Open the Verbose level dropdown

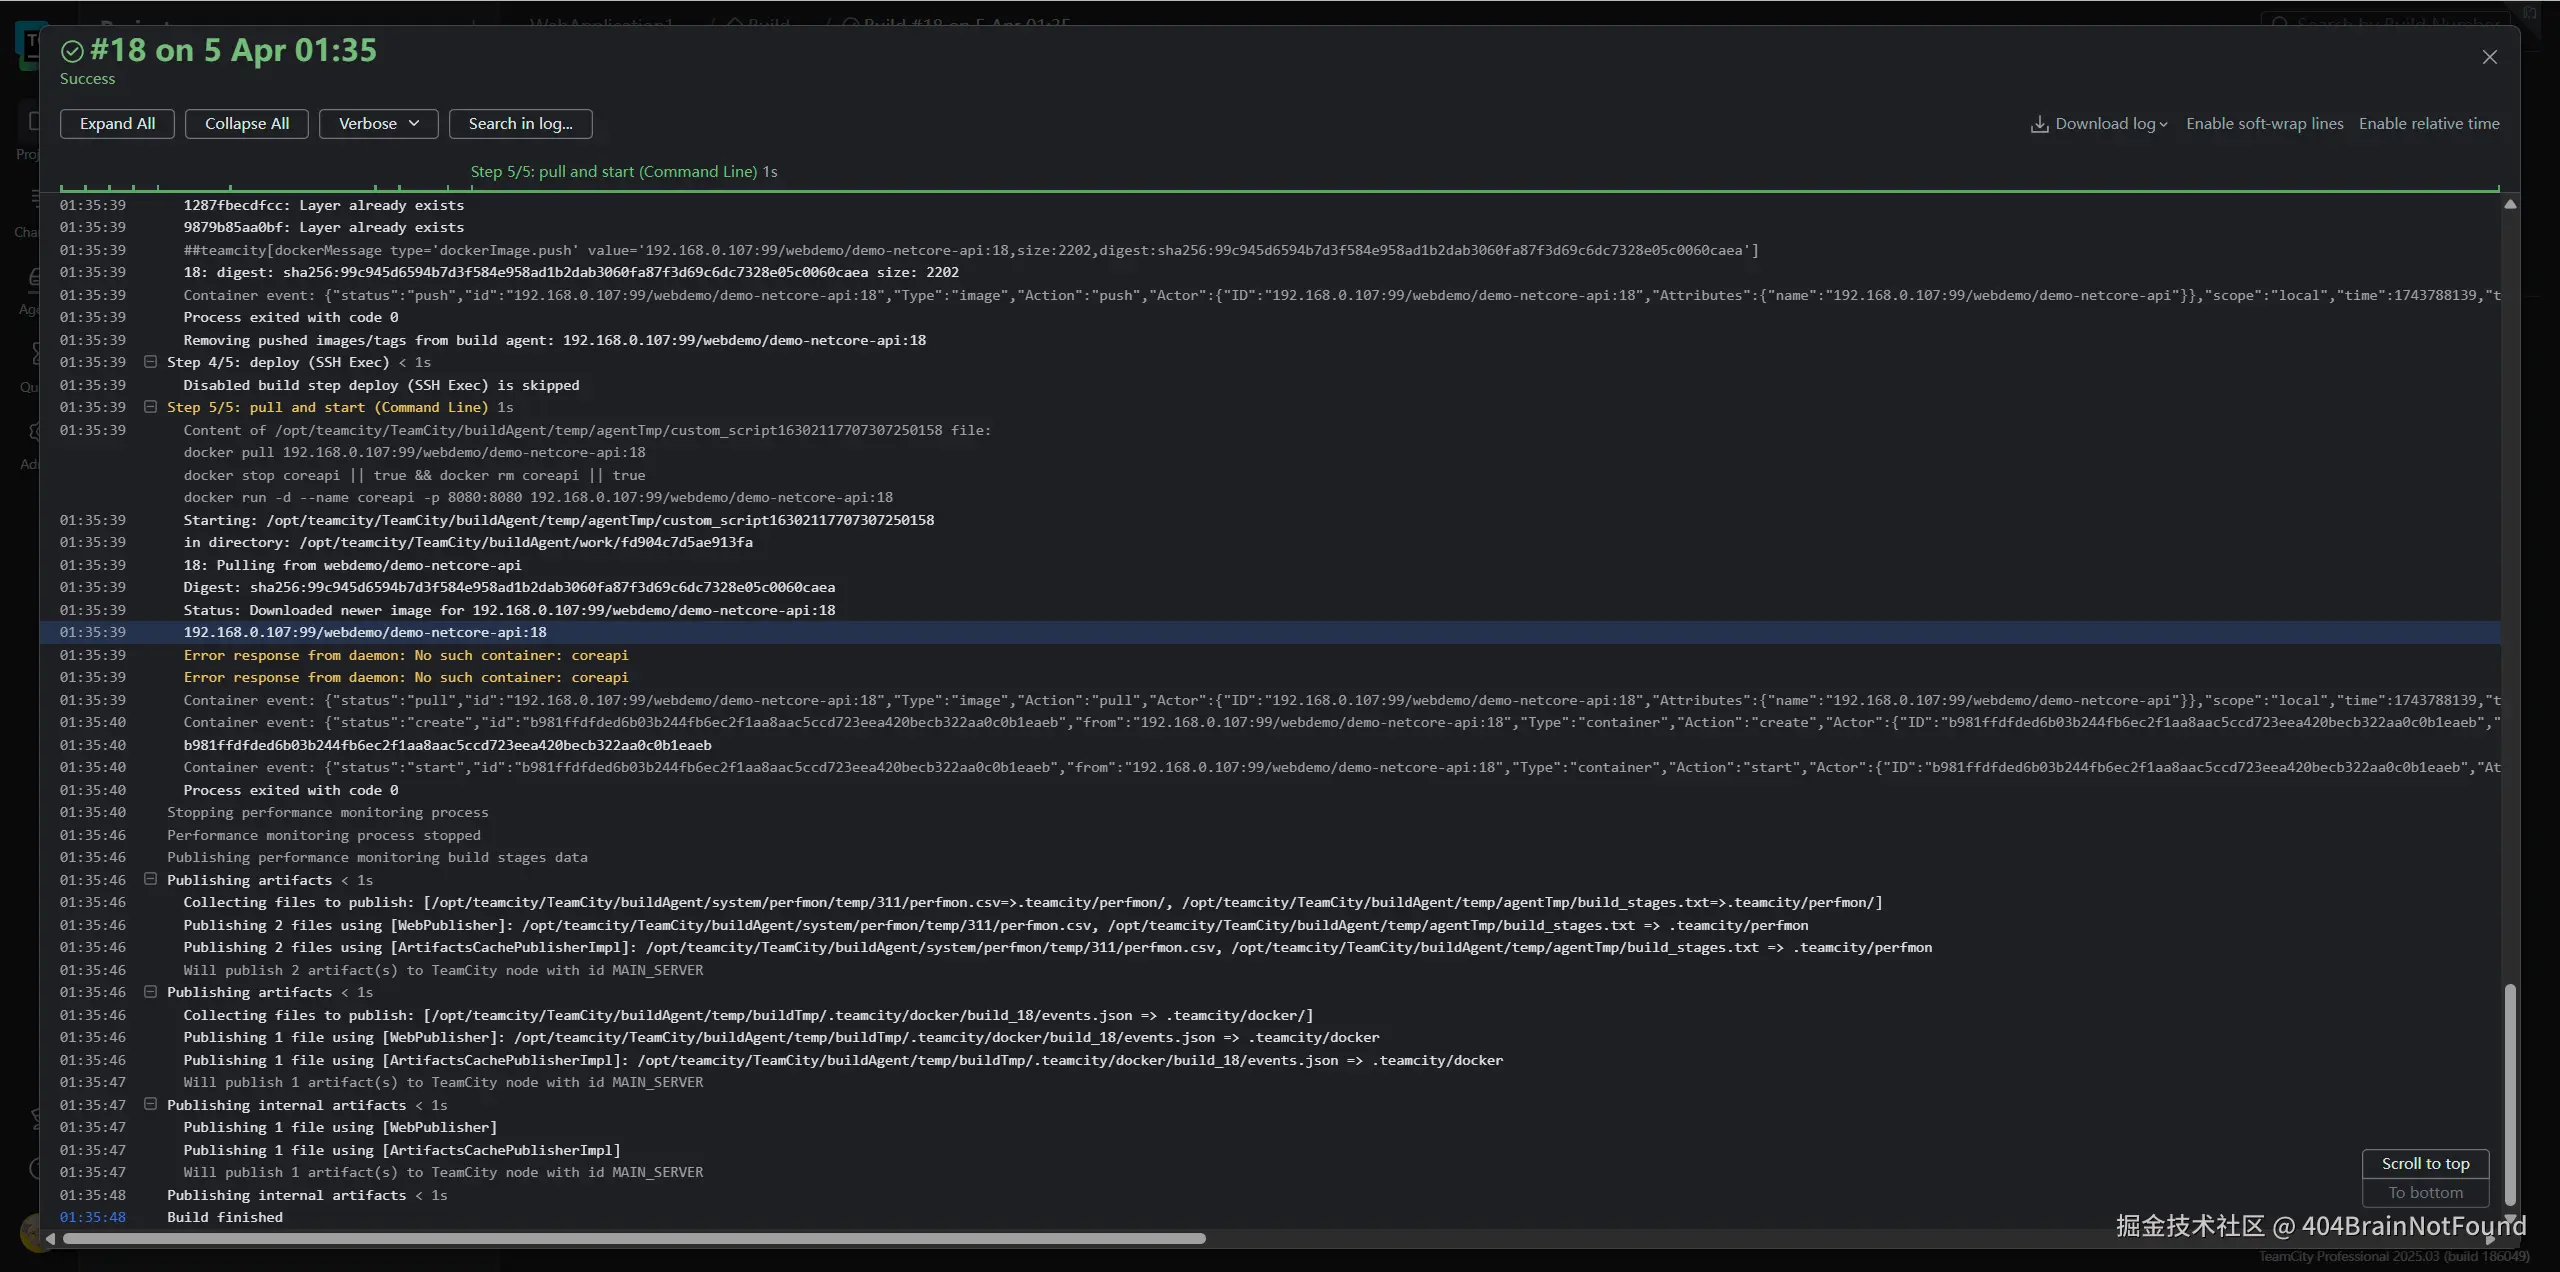(x=378, y=124)
